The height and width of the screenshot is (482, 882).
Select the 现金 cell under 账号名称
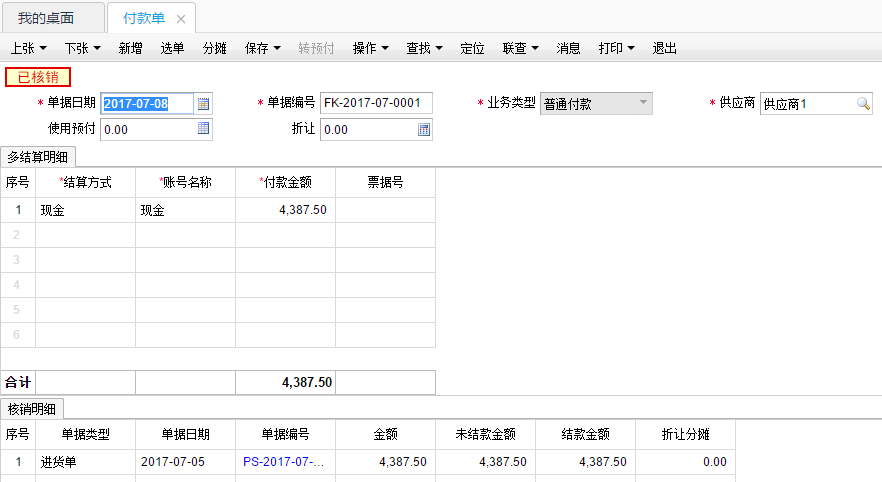[x=185, y=210]
